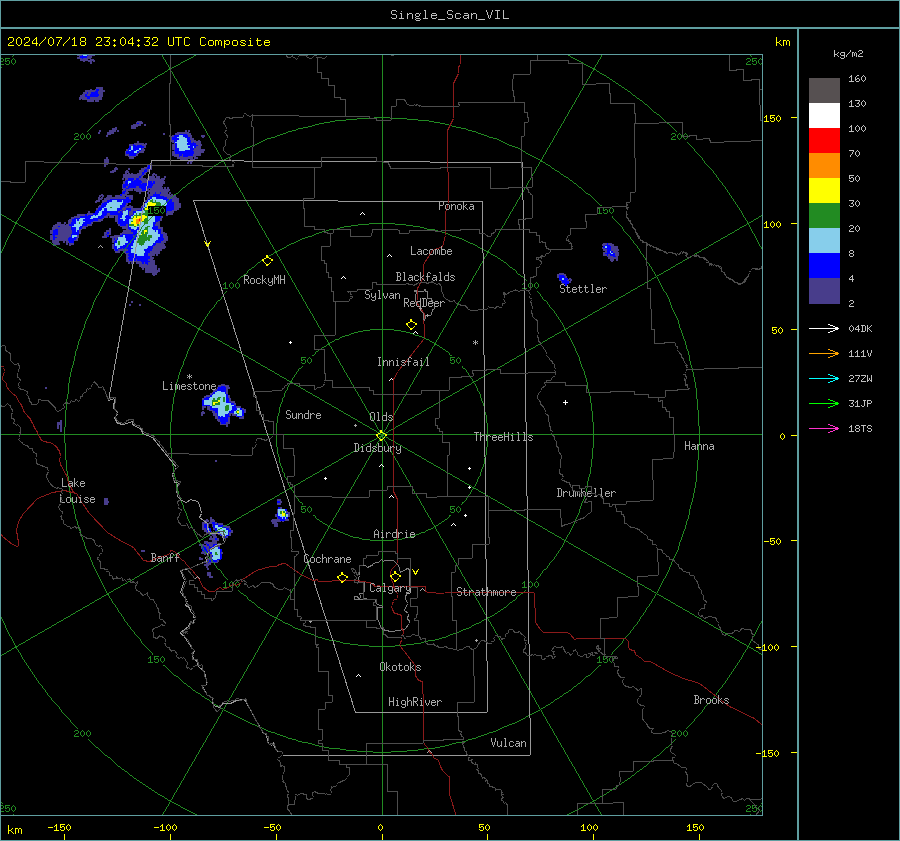Click the 2024/07/18 23:04:32 UTC Composite timestamp

tap(138, 42)
